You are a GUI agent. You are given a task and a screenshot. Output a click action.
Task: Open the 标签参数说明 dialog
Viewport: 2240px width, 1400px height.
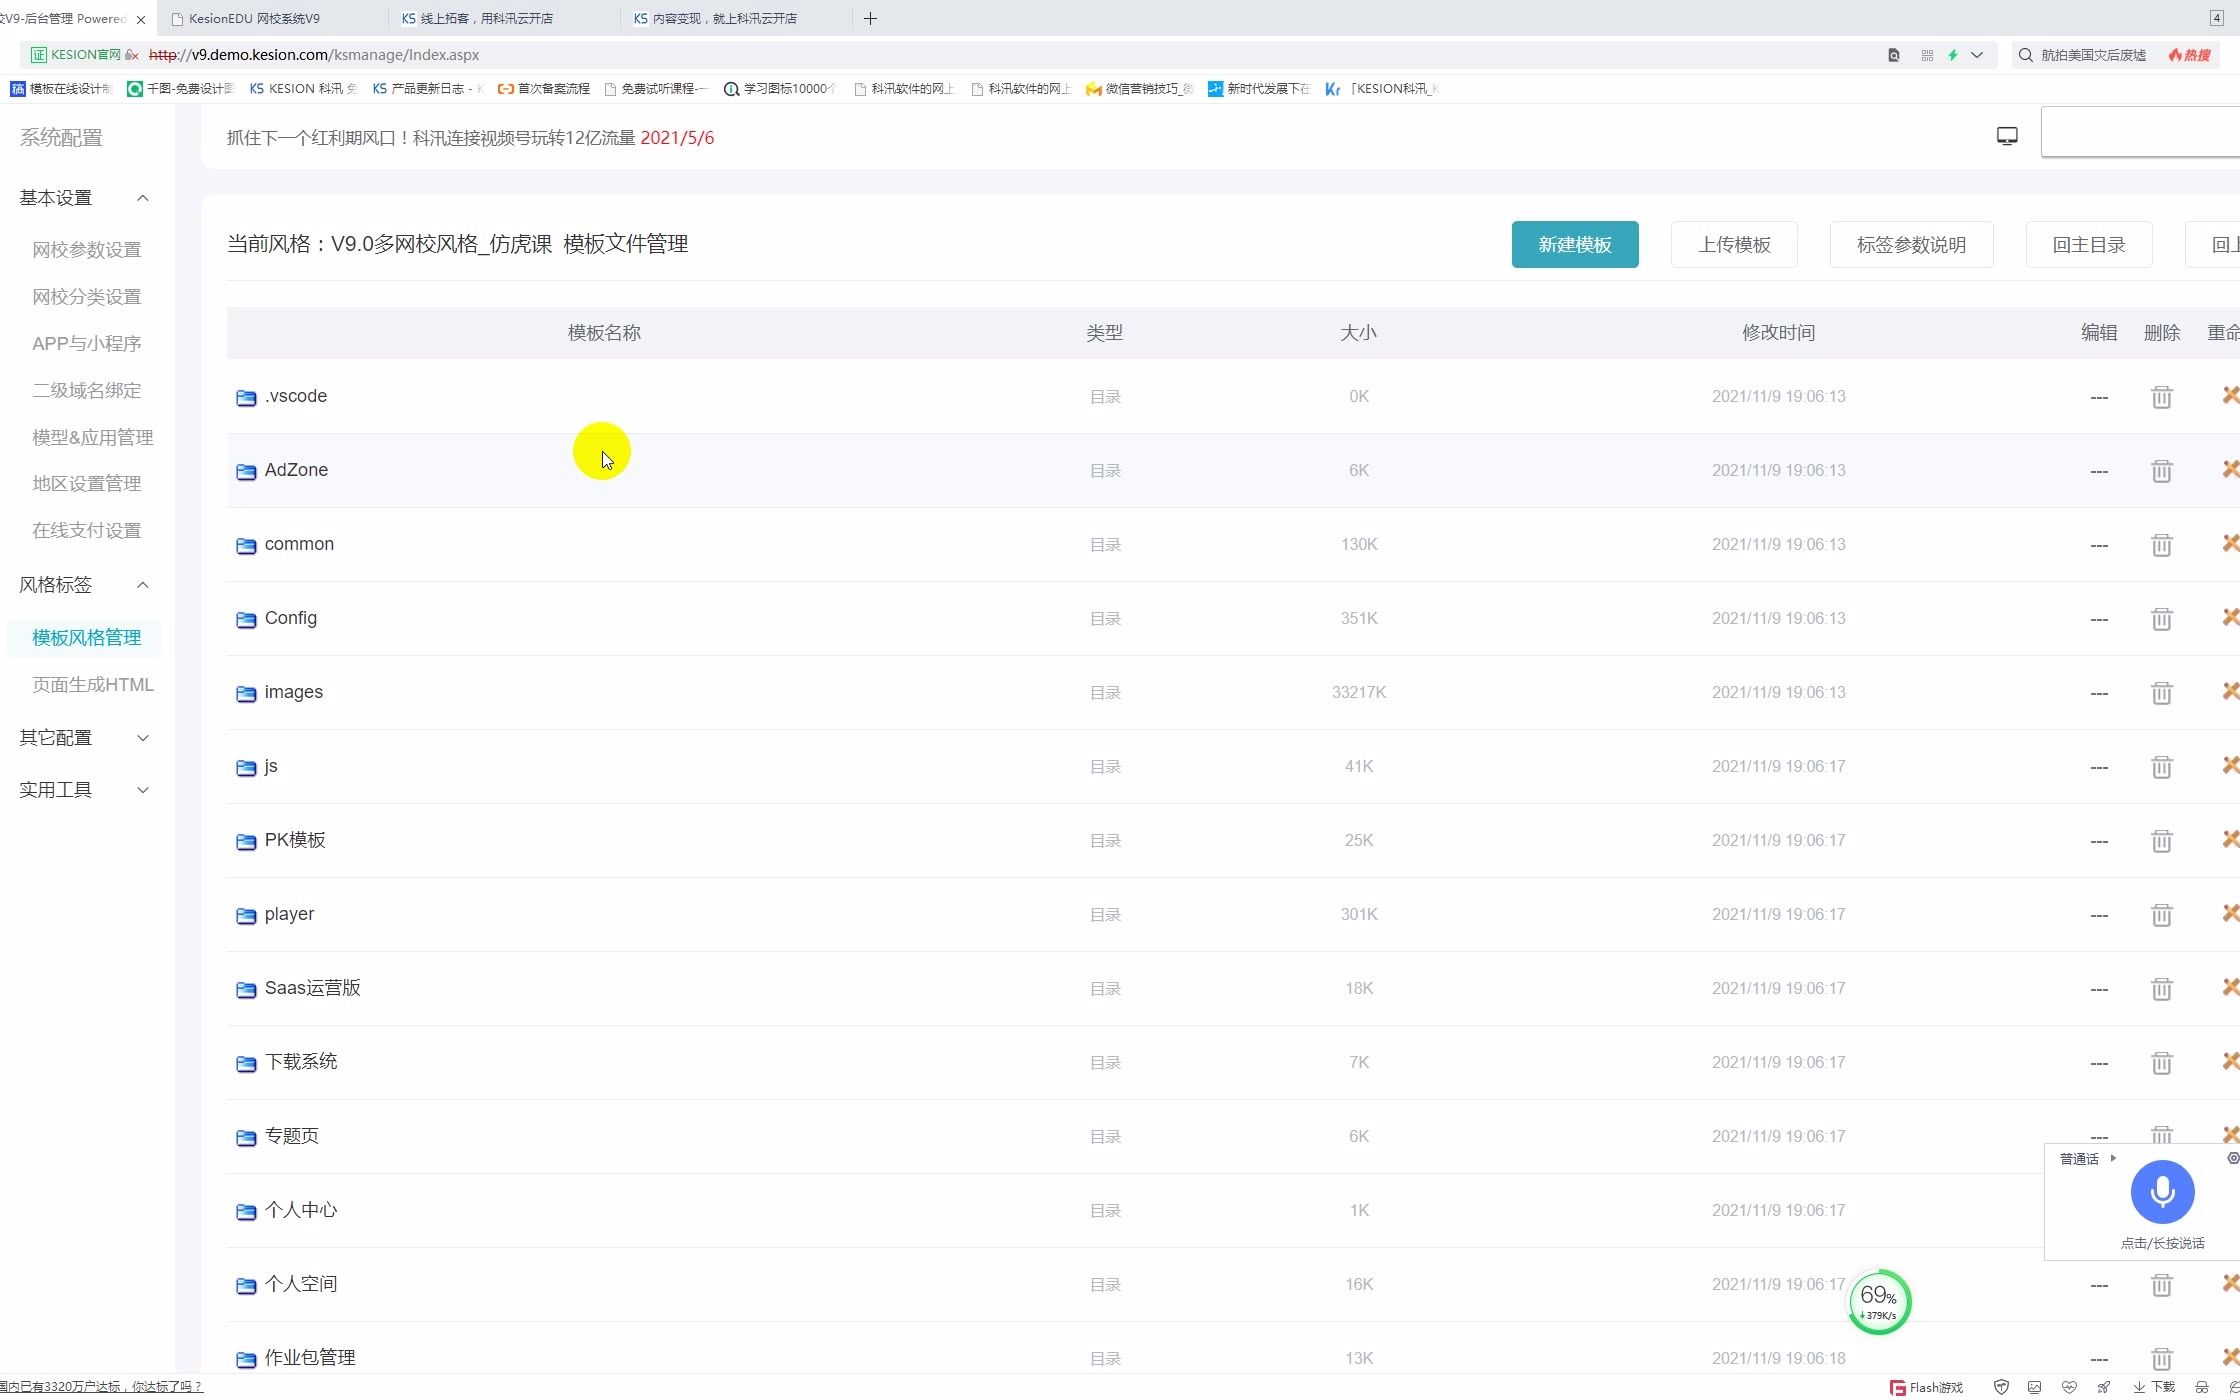pyautogui.click(x=1910, y=244)
